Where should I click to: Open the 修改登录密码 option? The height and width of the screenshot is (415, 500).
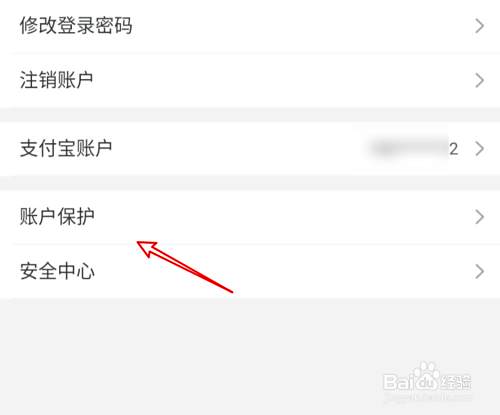click(x=250, y=26)
